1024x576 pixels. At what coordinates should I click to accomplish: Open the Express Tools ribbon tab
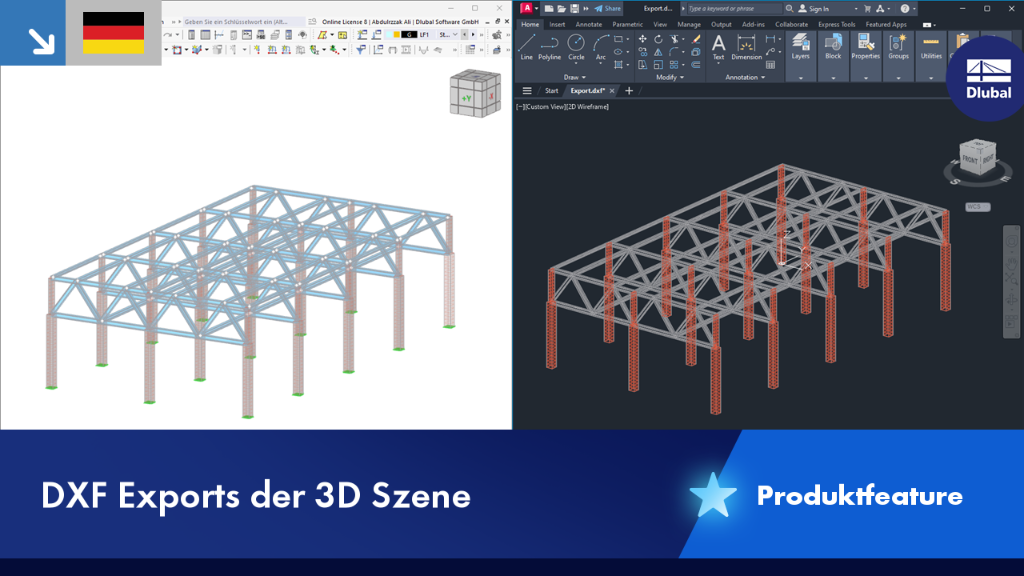pos(837,24)
